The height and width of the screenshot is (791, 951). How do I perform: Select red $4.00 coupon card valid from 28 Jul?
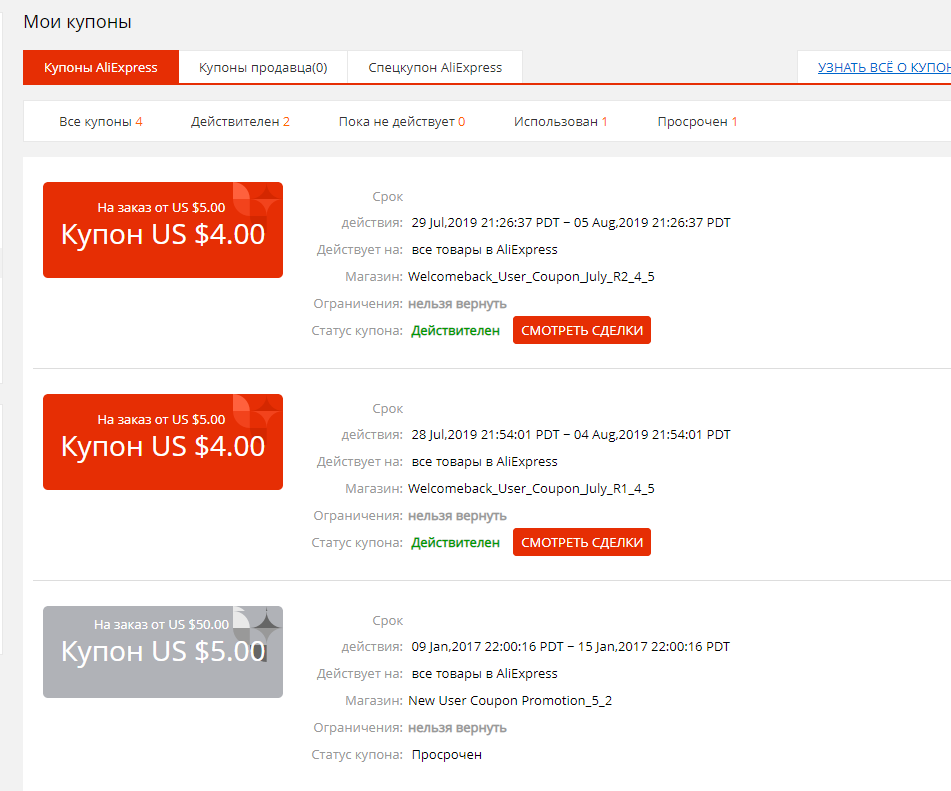[x=163, y=442]
